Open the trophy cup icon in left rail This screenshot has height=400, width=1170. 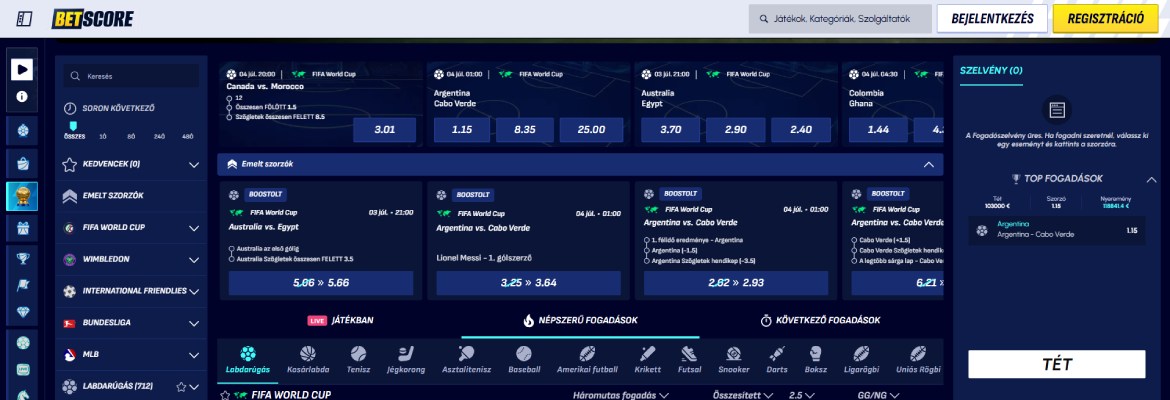[22, 259]
